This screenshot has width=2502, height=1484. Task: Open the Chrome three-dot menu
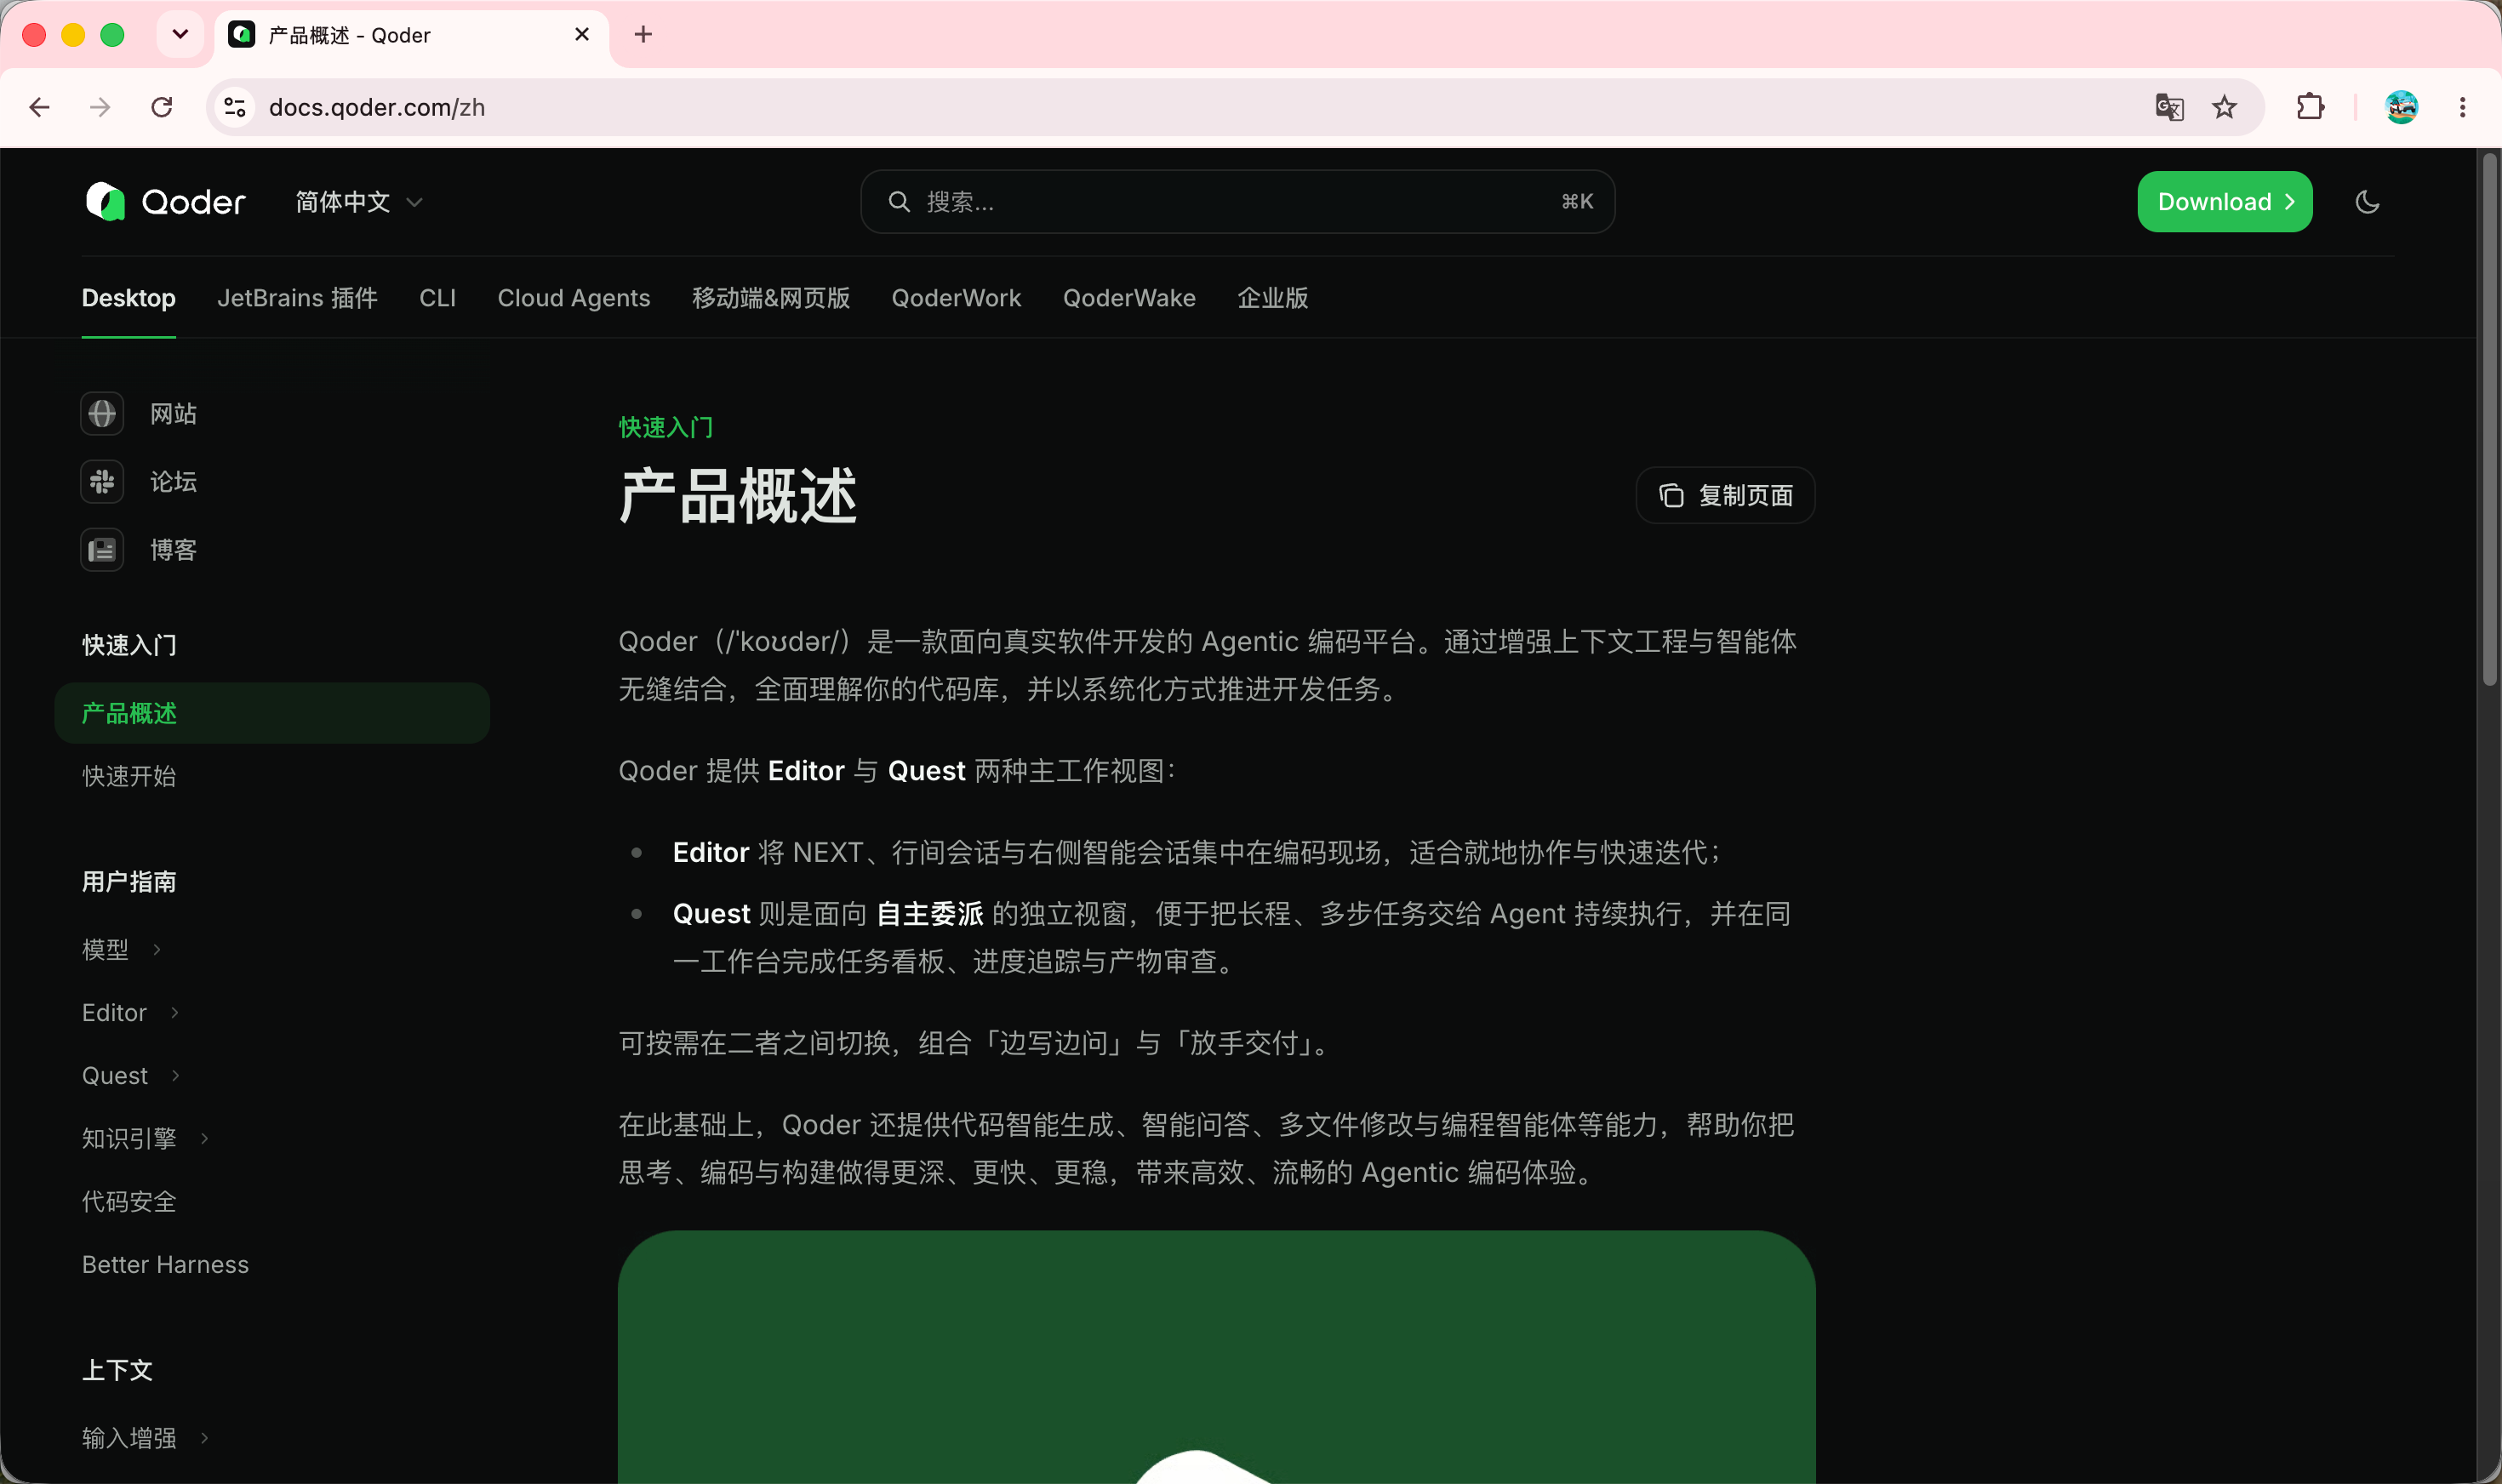[2462, 107]
